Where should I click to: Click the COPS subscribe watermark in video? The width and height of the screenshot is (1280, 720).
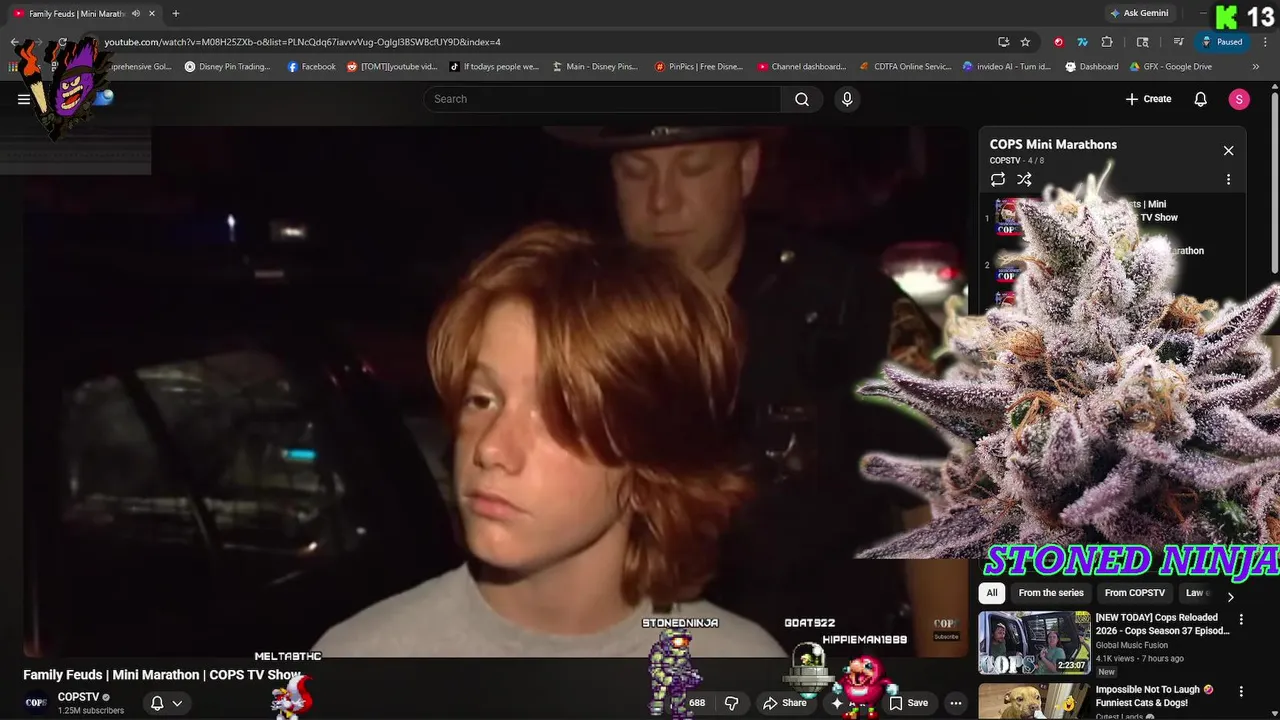click(945, 629)
